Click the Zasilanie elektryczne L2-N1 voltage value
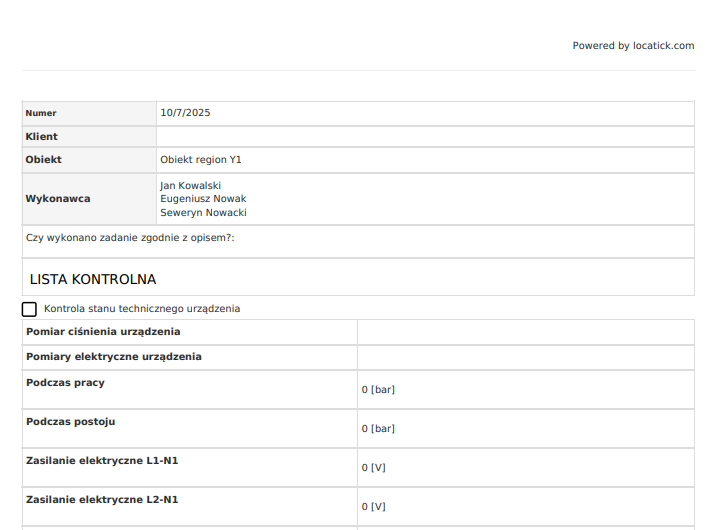 point(373,506)
